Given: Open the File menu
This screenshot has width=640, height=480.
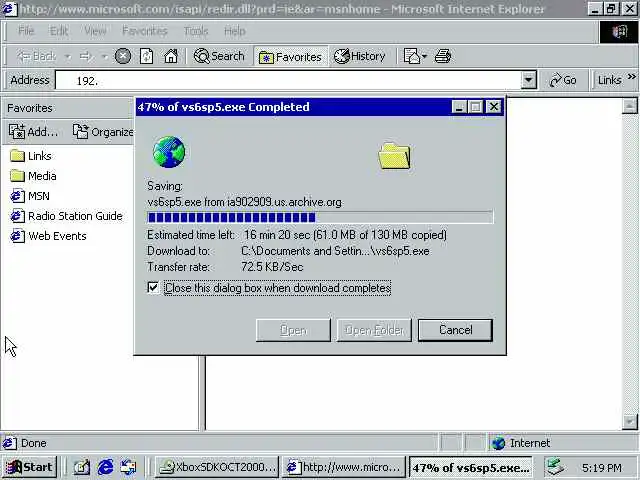Looking at the screenshot, I should click(x=26, y=31).
